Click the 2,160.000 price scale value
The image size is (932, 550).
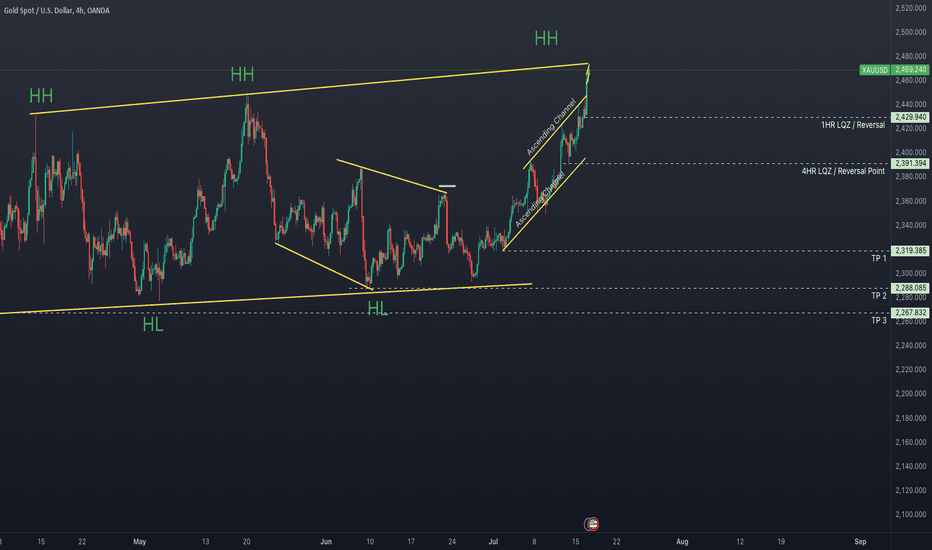click(911, 442)
